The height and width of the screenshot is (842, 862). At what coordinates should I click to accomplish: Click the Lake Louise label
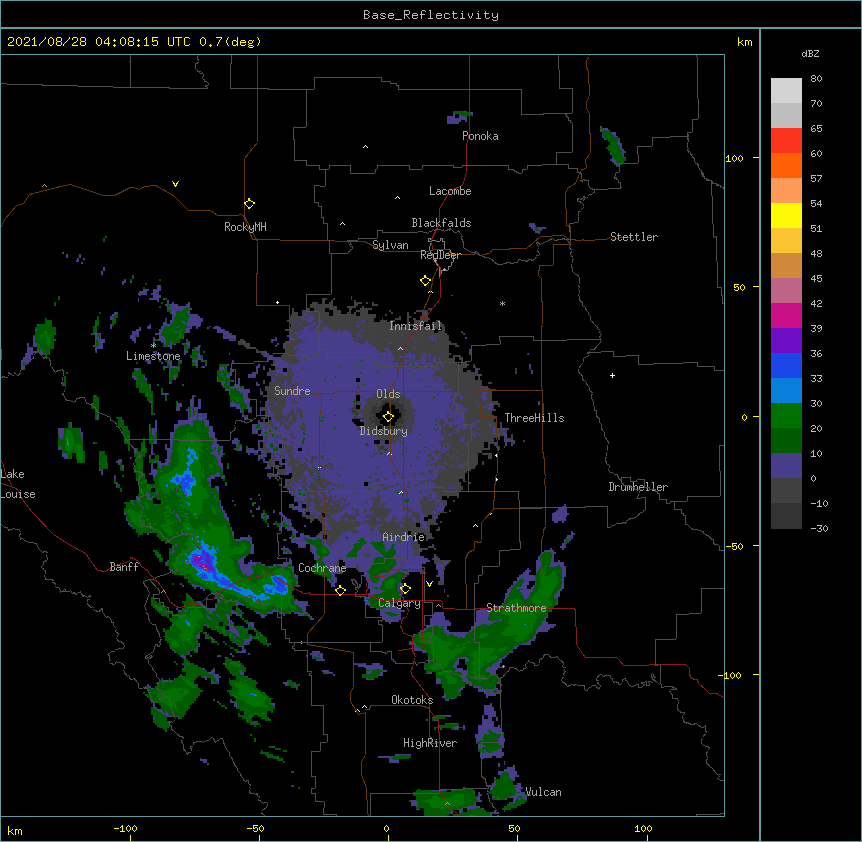(x=18, y=484)
